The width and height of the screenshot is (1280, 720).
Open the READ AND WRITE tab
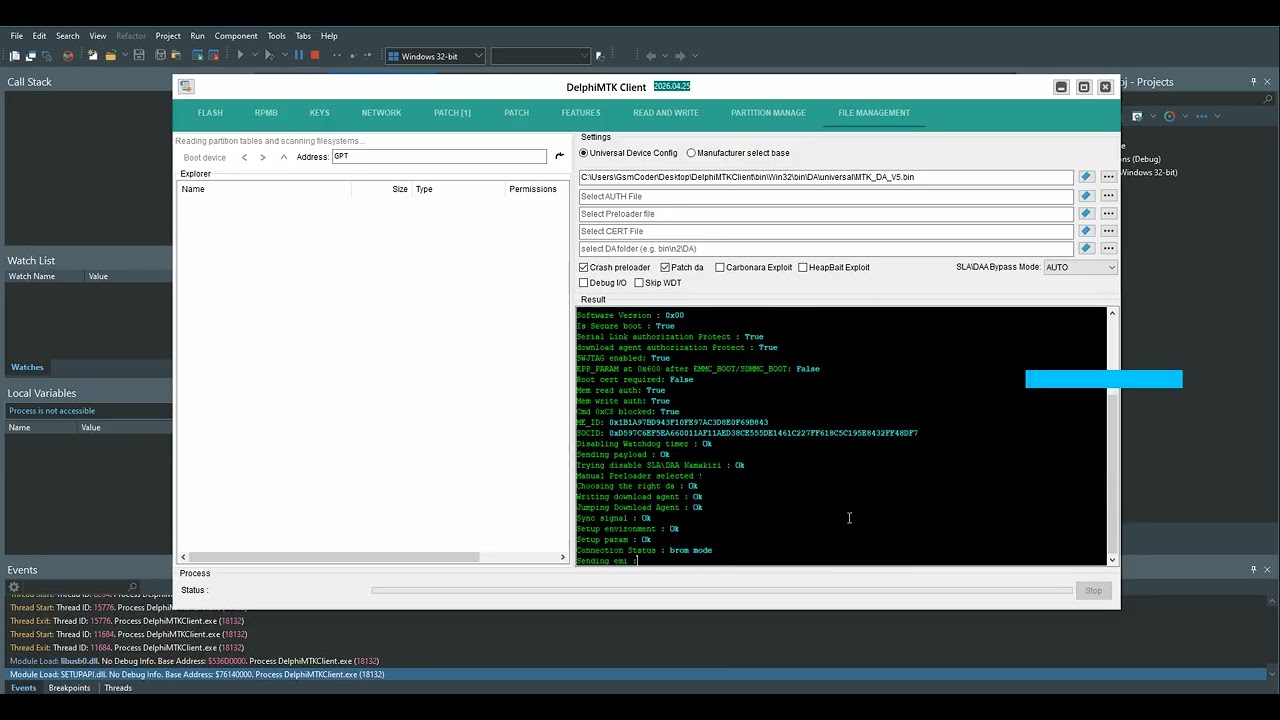coord(666,113)
